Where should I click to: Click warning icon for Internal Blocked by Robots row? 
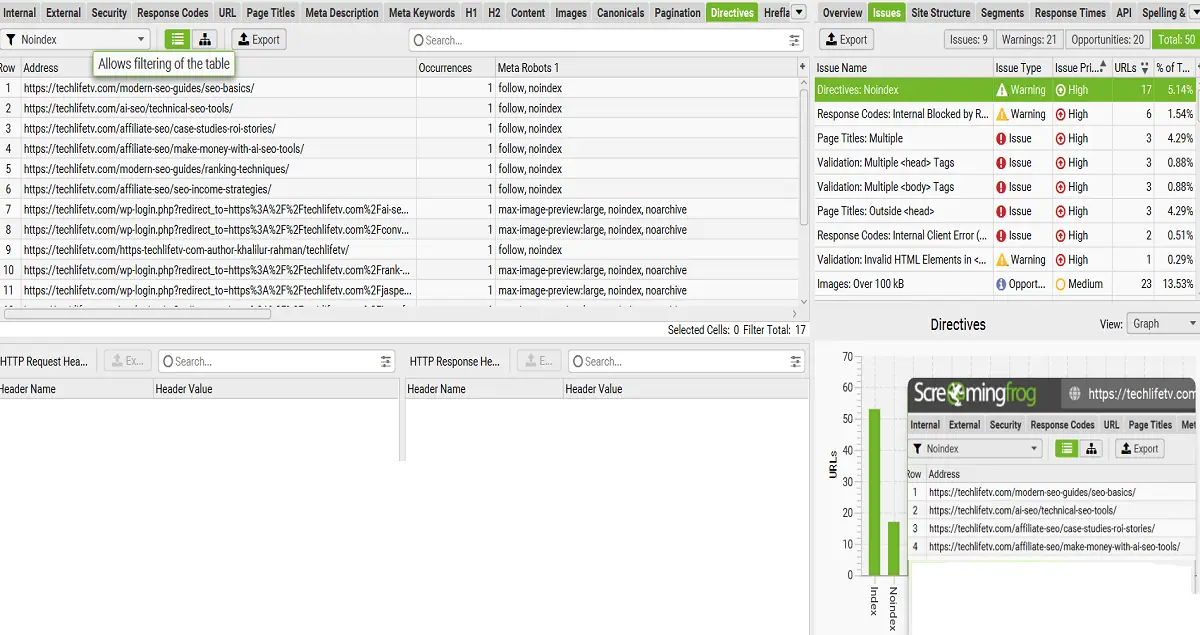pos(1002,114)
